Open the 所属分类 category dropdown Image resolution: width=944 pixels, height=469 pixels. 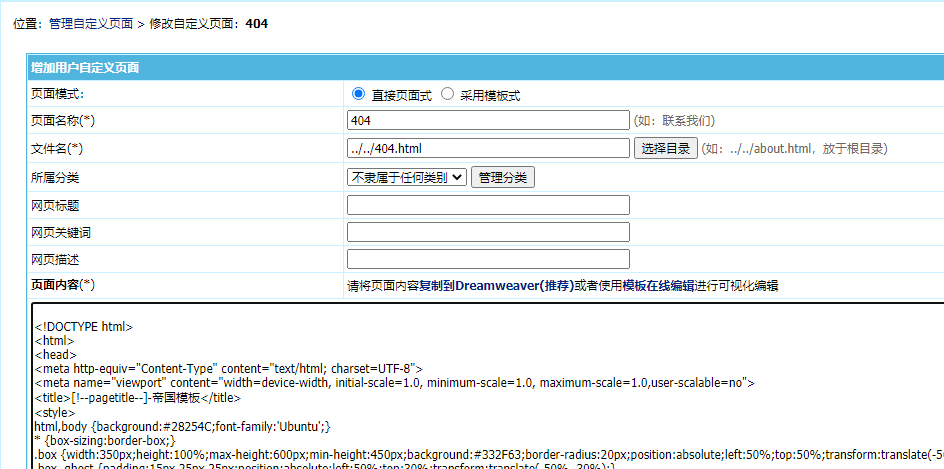click(x=407, y=177)
